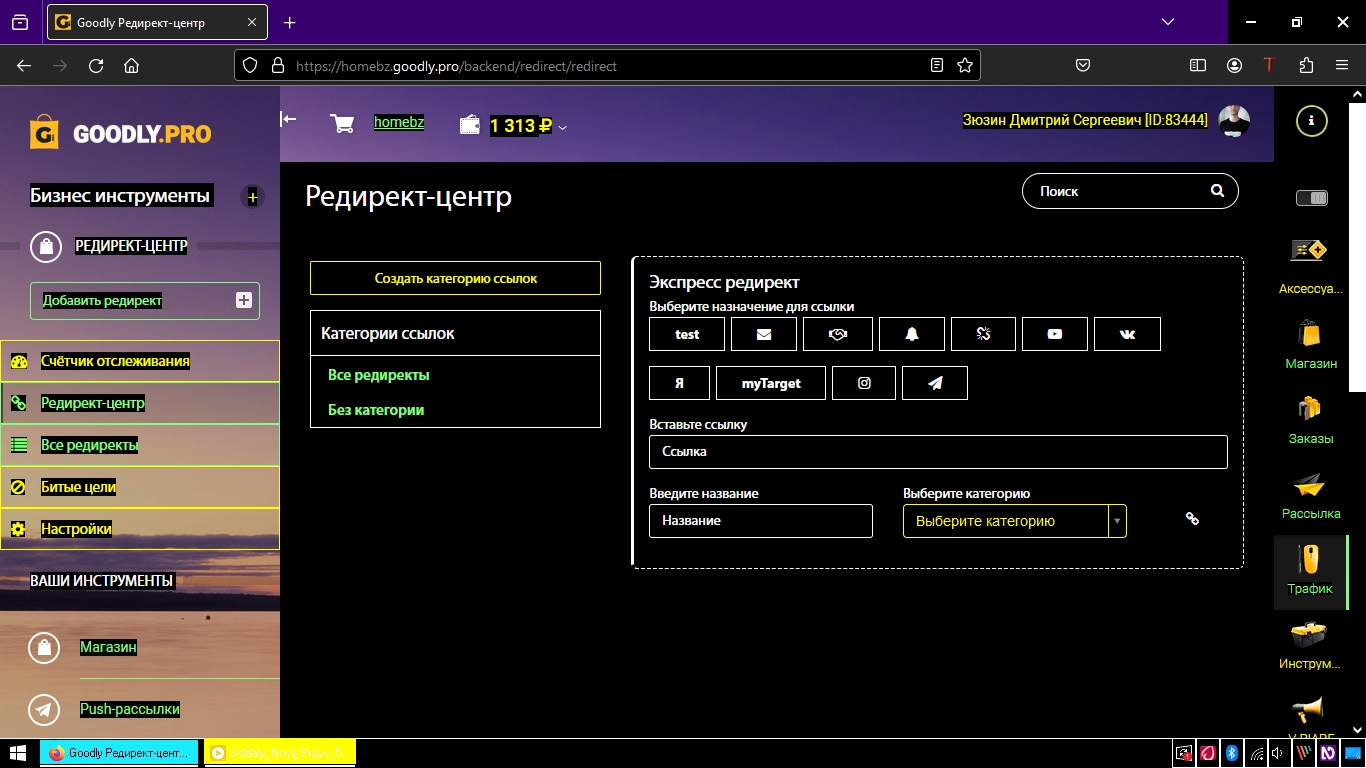This screenshot has height=768, width=1366.
Task: Reload the page in Firefox
Action: coord(96,66)
